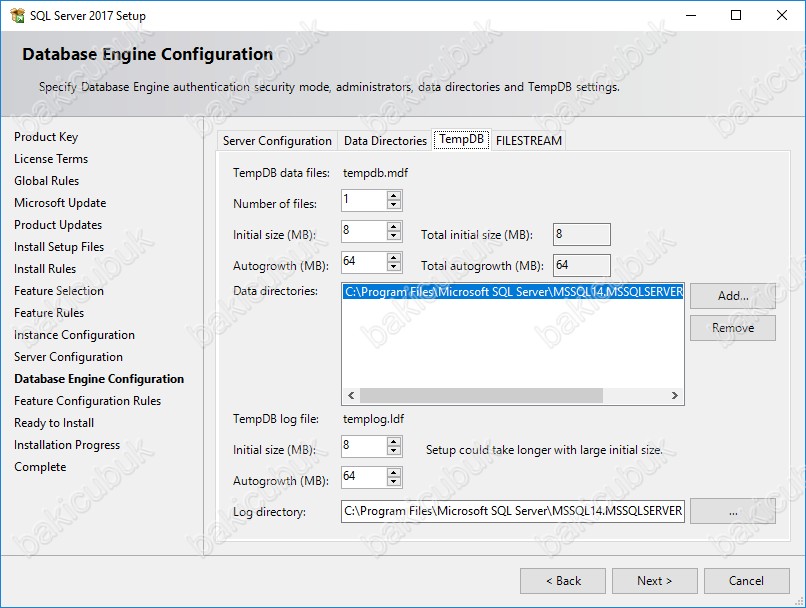The width and height of the screenshot is (806, 608).
Task: Click the log file Autogrowth field
Action: pos(364,477)
